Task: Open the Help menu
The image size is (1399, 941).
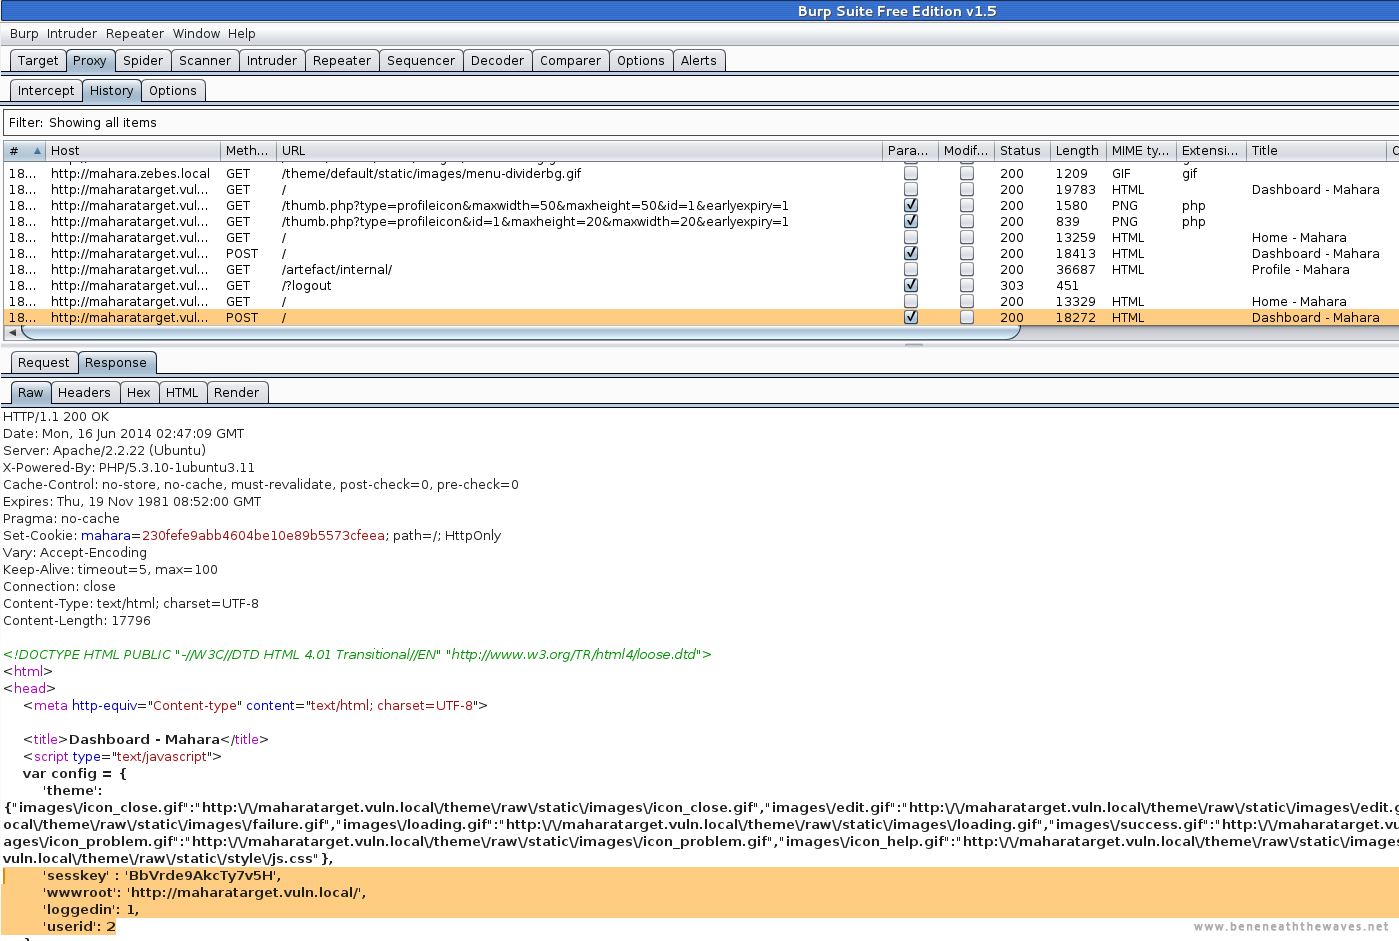Action: pyautogui.click(x=241, y=33)
